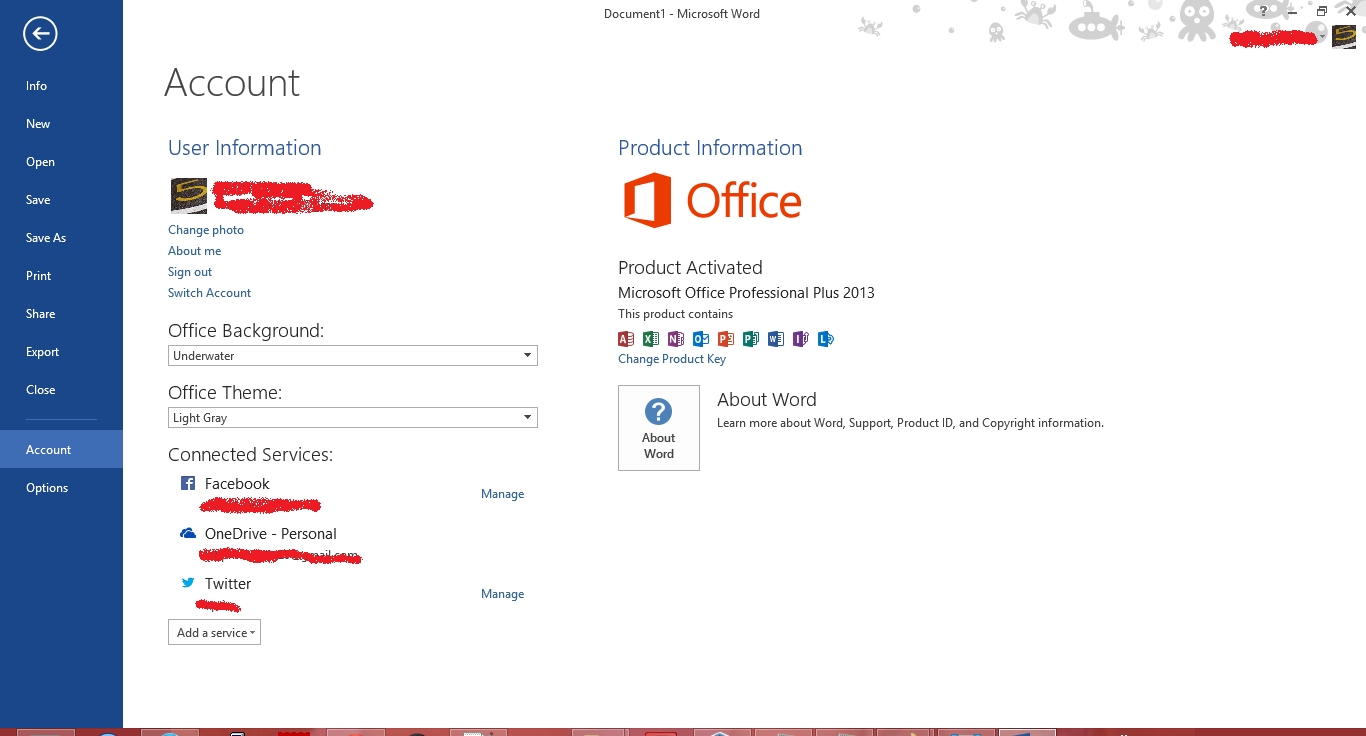1366x736 pixels.
Task: Restore down the Word window
Action: (1322, 11)
